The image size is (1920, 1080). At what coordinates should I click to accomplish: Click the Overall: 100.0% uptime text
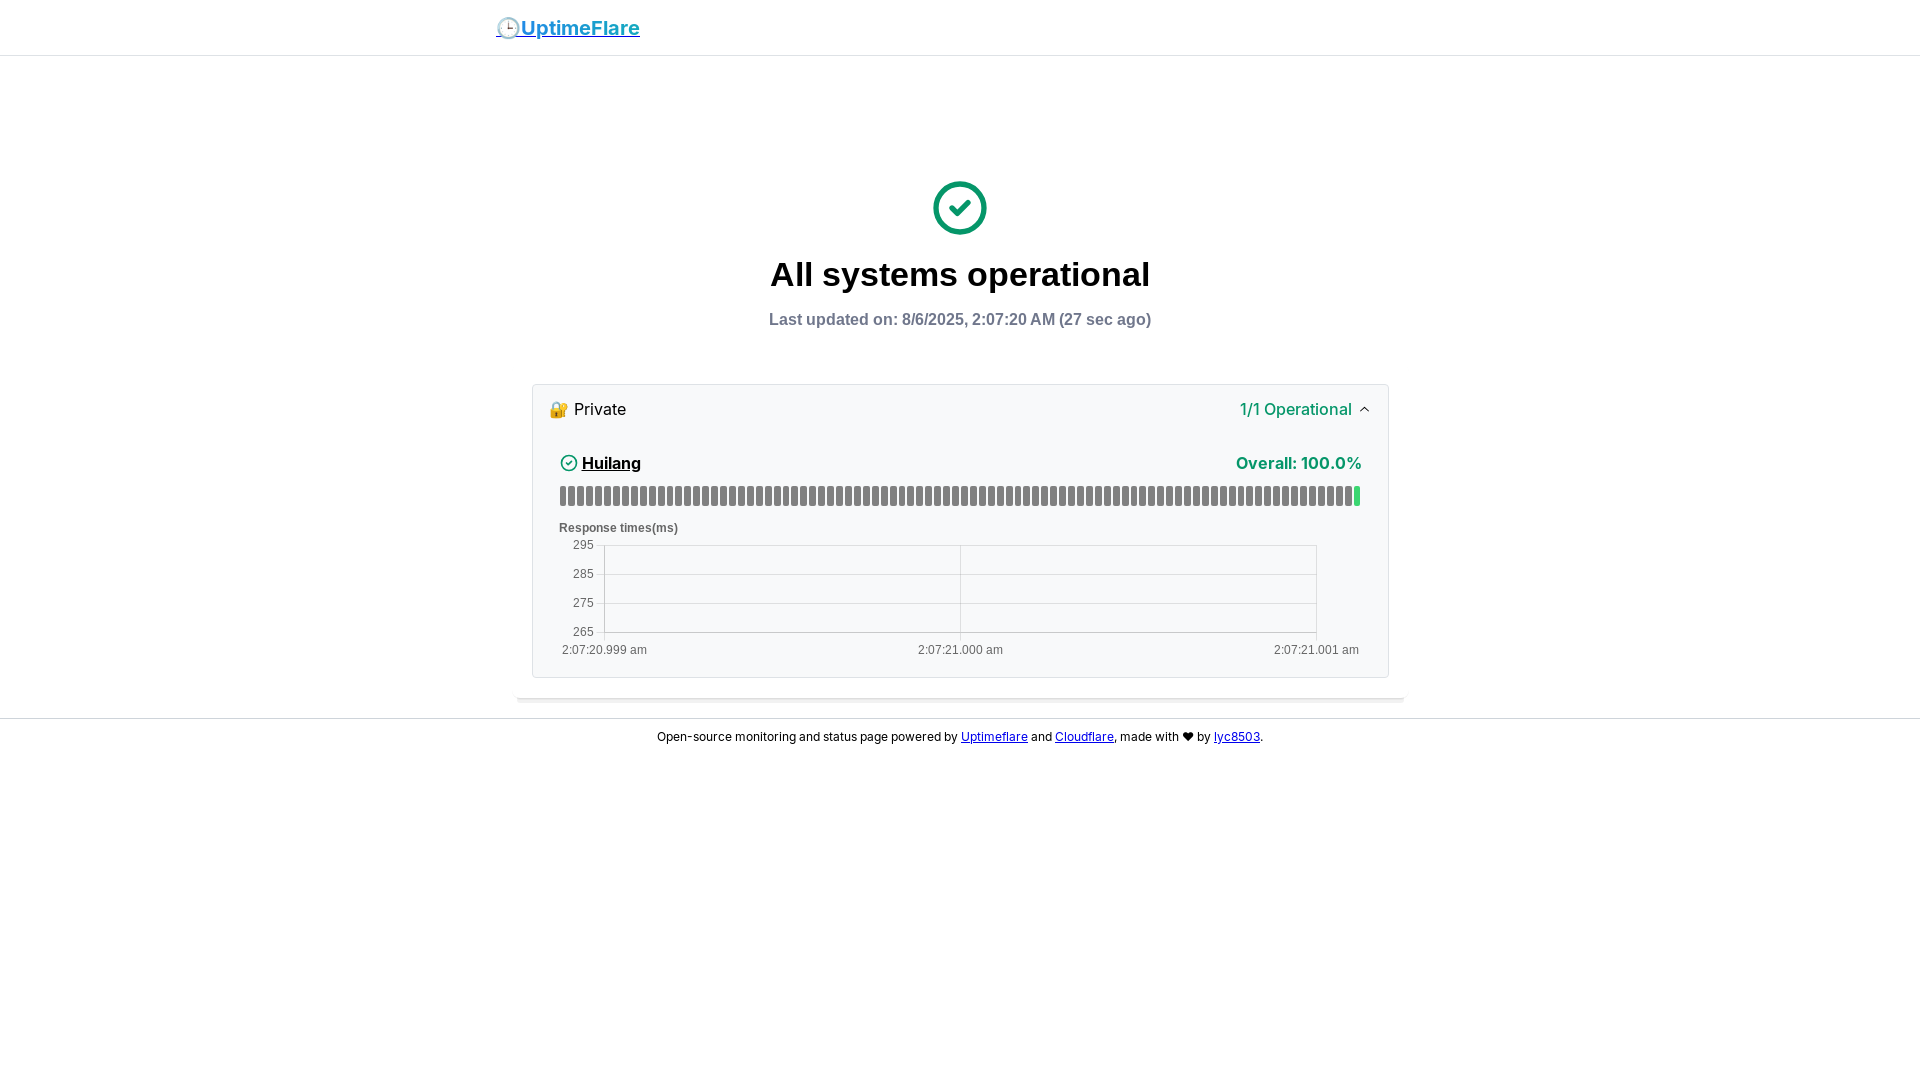point(1298,463)
